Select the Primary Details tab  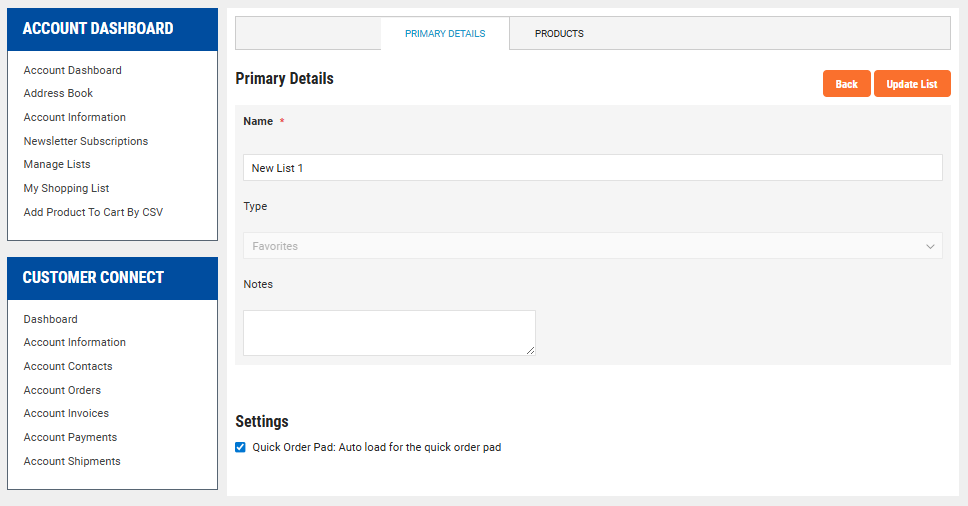click(445, 33)
